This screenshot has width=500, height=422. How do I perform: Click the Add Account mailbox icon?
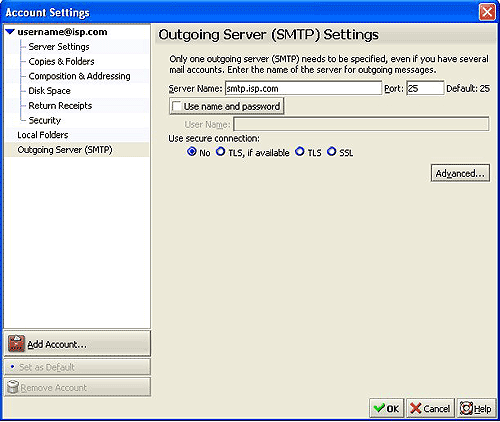[16, 343]
